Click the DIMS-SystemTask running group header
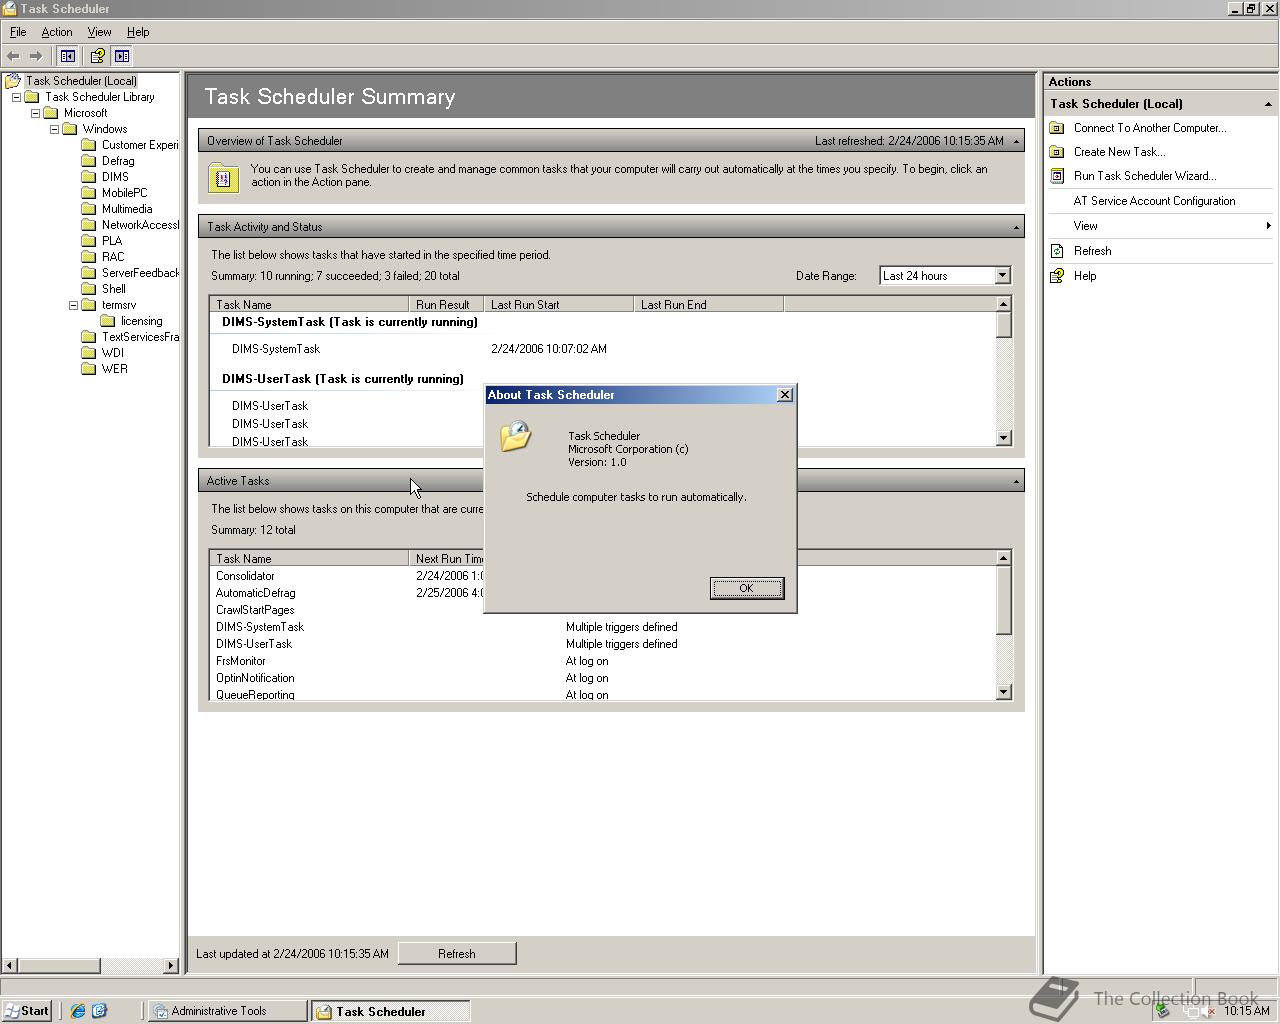The height and width of the screenshot is (1024, 1280). (x=350, y=322)
